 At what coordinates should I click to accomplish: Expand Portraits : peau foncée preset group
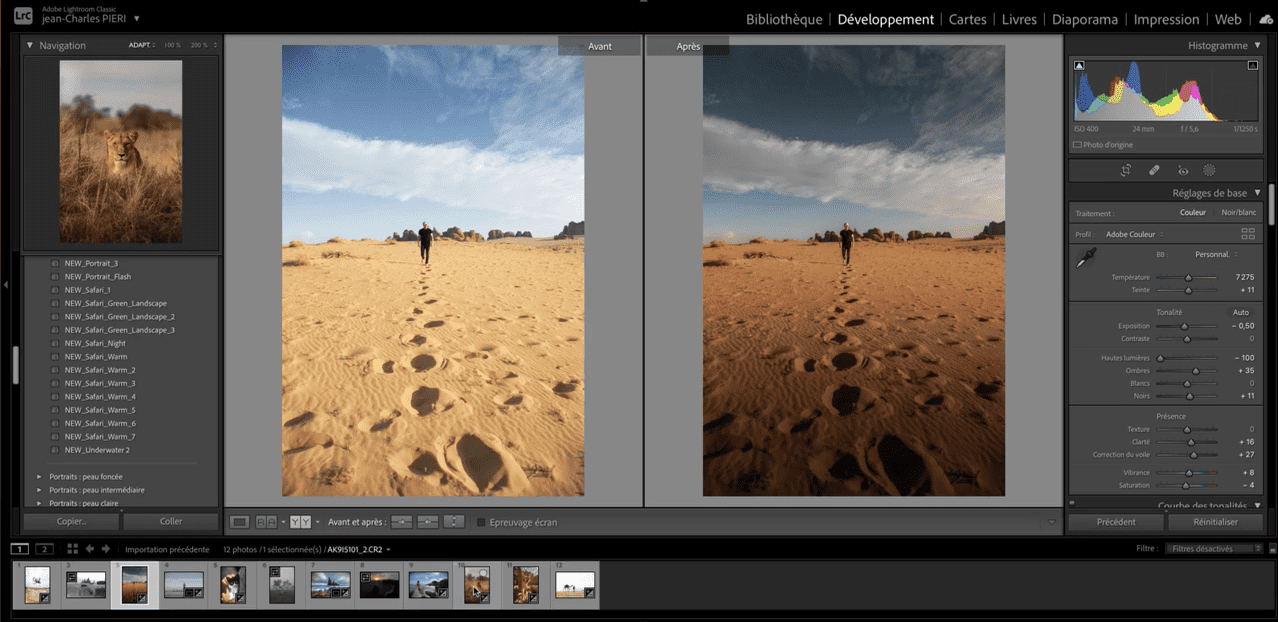(x=40, y=477)
